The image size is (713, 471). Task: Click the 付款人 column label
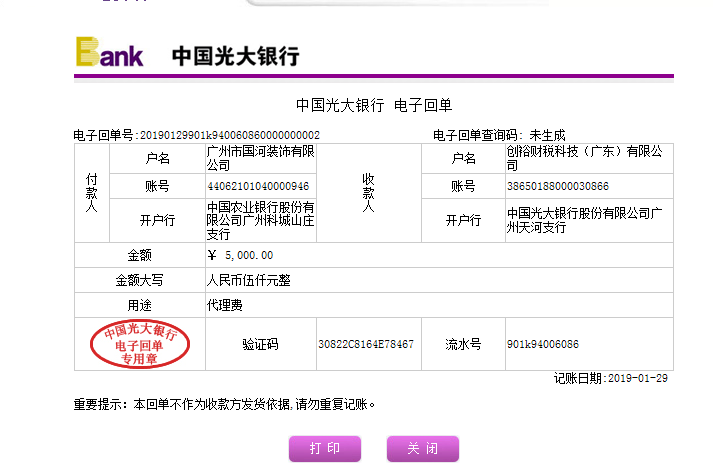[x=91, y=193]
